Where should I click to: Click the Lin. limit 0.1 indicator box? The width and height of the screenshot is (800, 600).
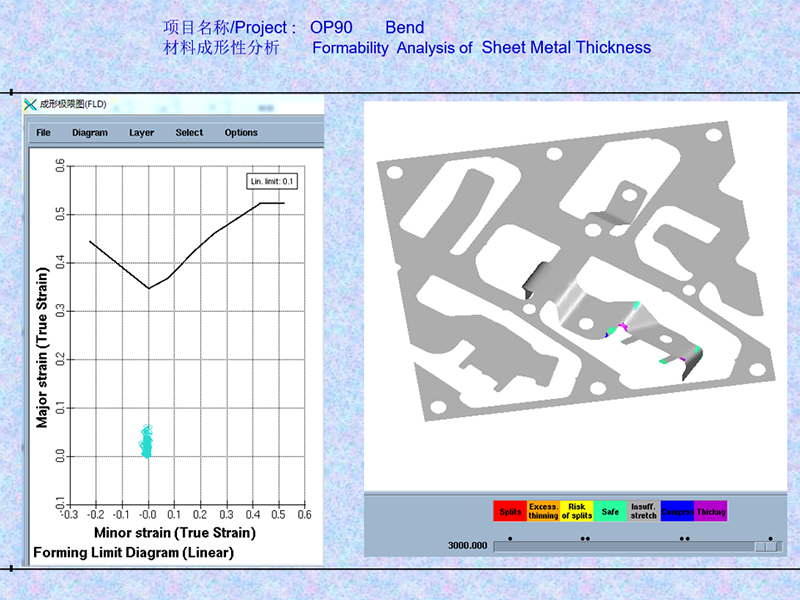271,180
